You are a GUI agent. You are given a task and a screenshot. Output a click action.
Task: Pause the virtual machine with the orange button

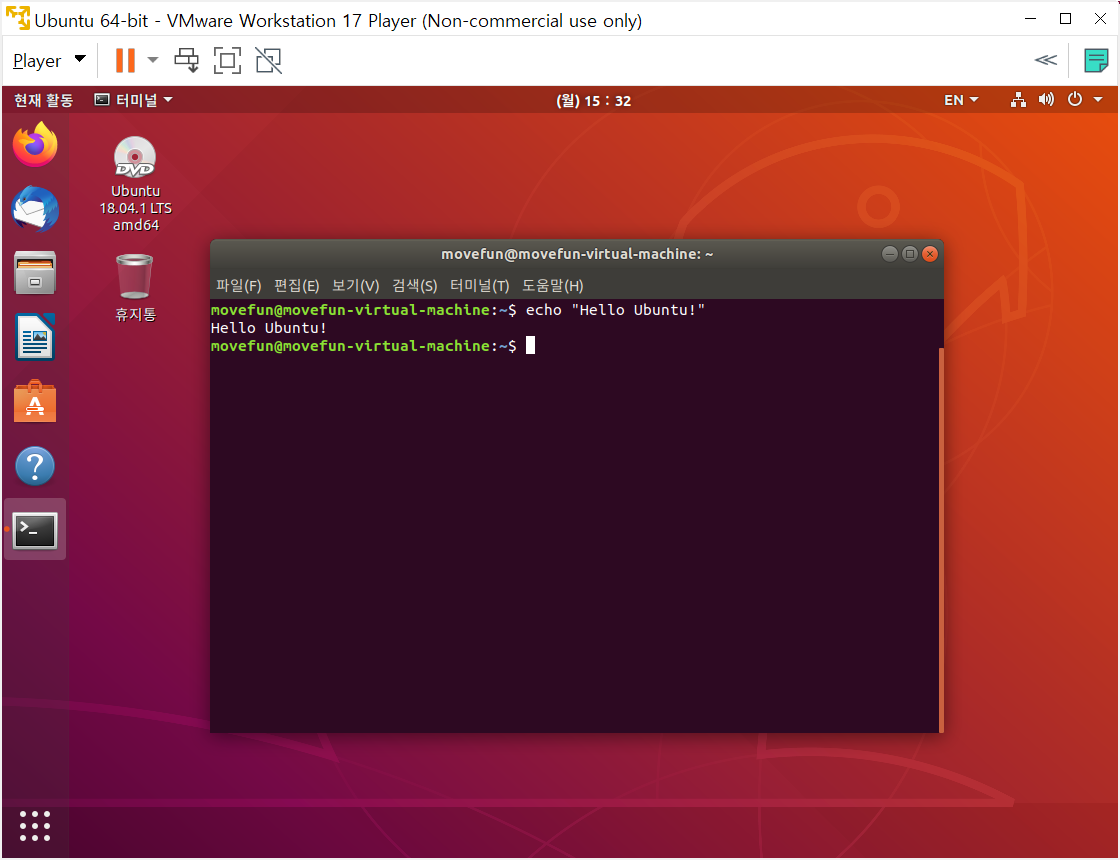click(125, 60)
